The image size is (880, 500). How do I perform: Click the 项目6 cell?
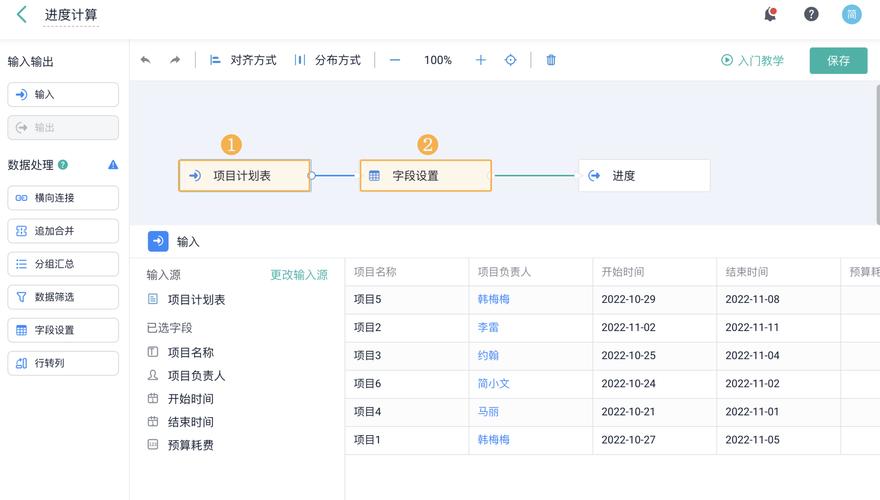click(407, 384)
